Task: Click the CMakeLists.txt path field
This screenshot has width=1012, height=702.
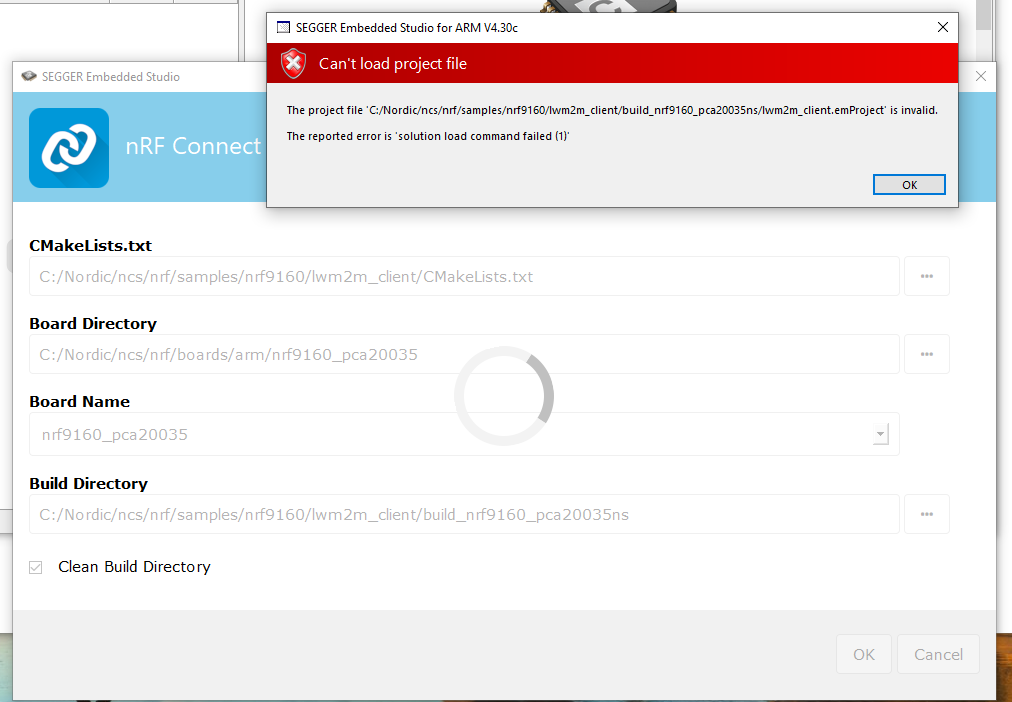Action: (x=464, y=276)
